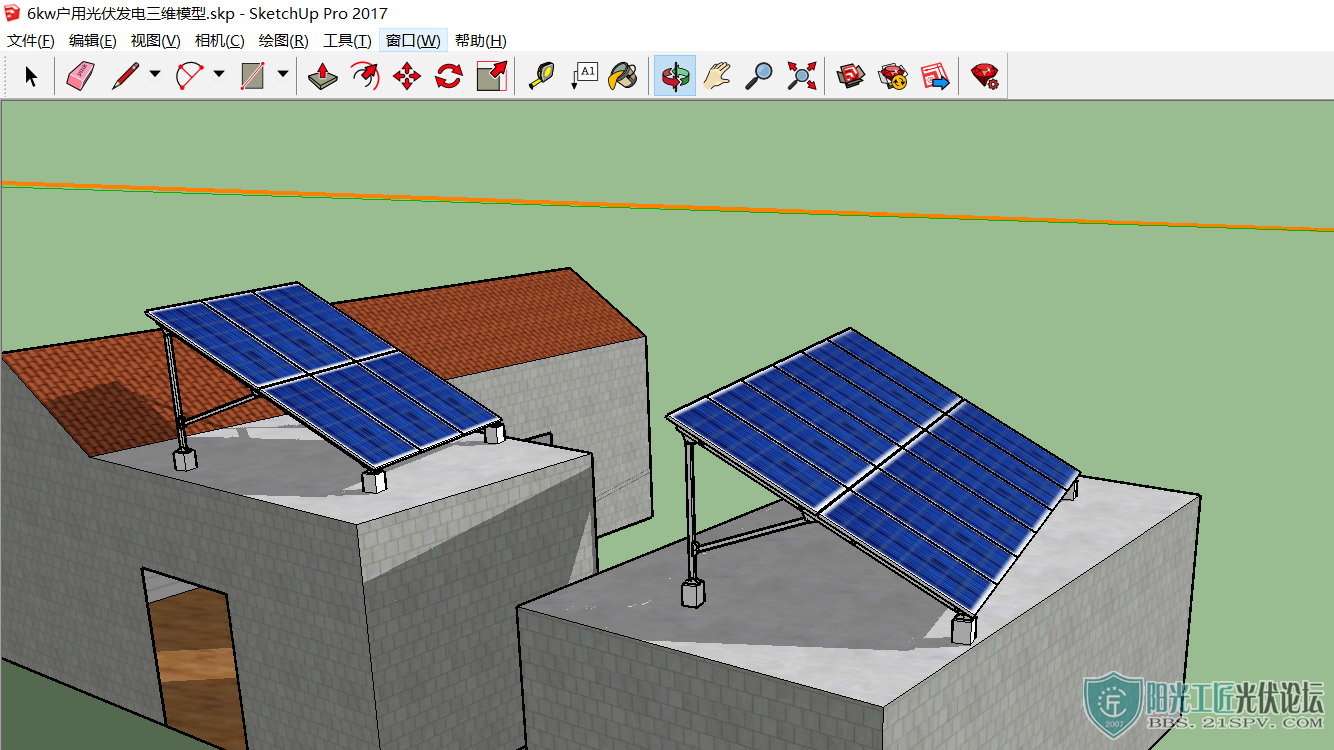Expand the Arc tool dropdown arrow
Image resolution: width=1334 pixels, height=750 pixels.
tap(218, 74)
